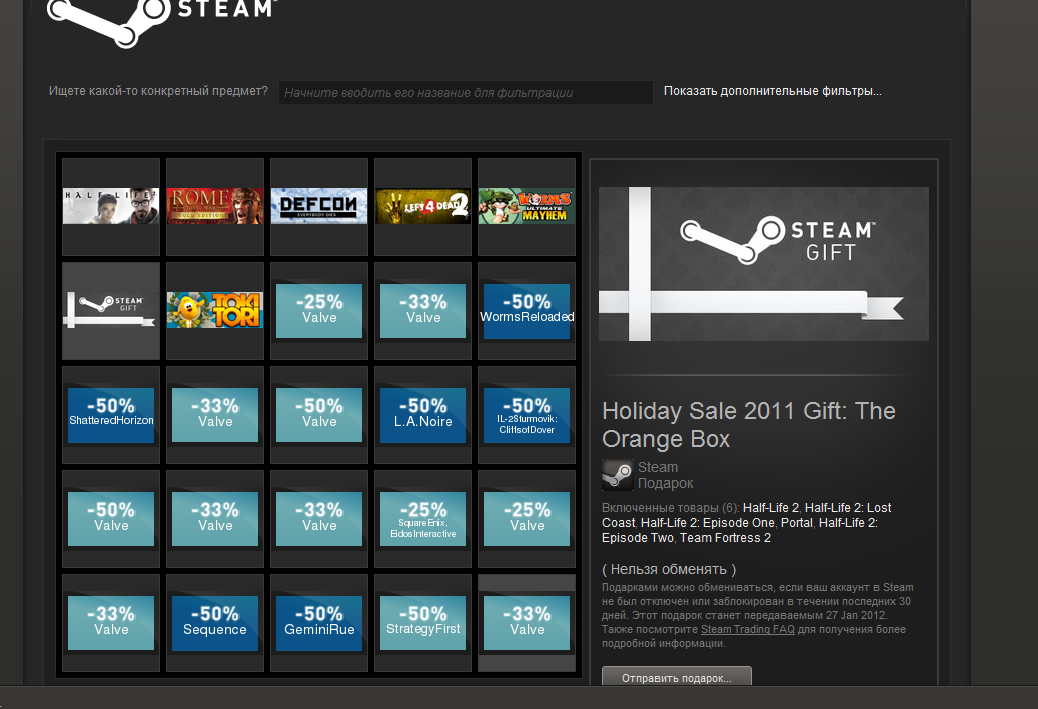
Task: Select the Toki Tori inventory item
Action: [215, 310]
